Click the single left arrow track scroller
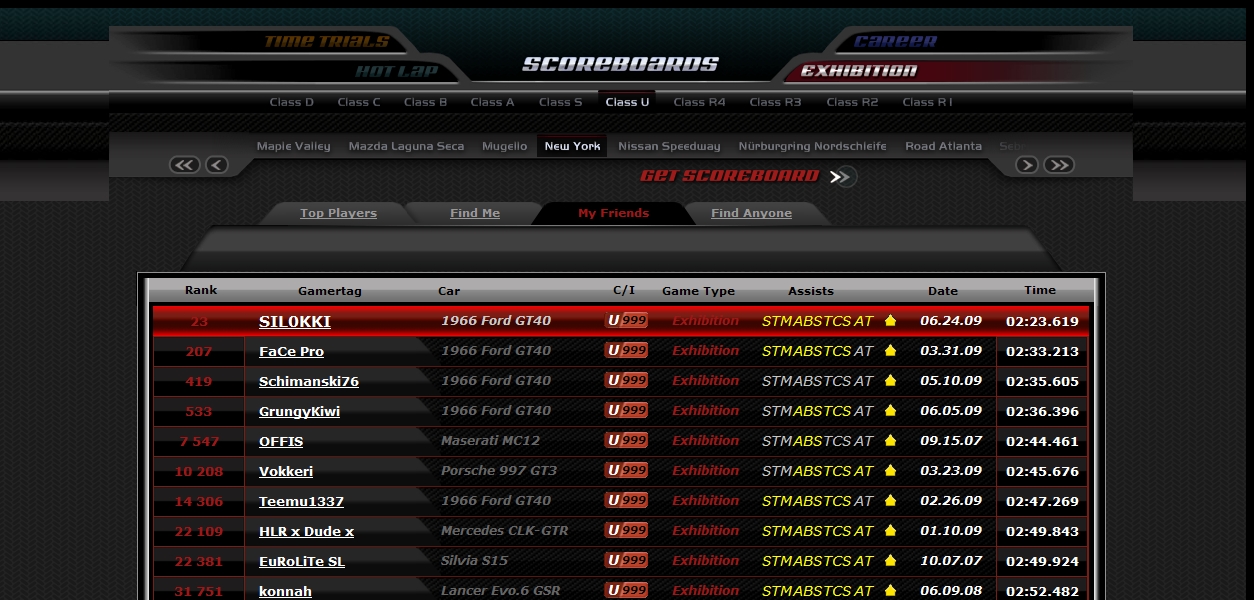This screenshot has width=1254, height=600. tap(217, 165)
